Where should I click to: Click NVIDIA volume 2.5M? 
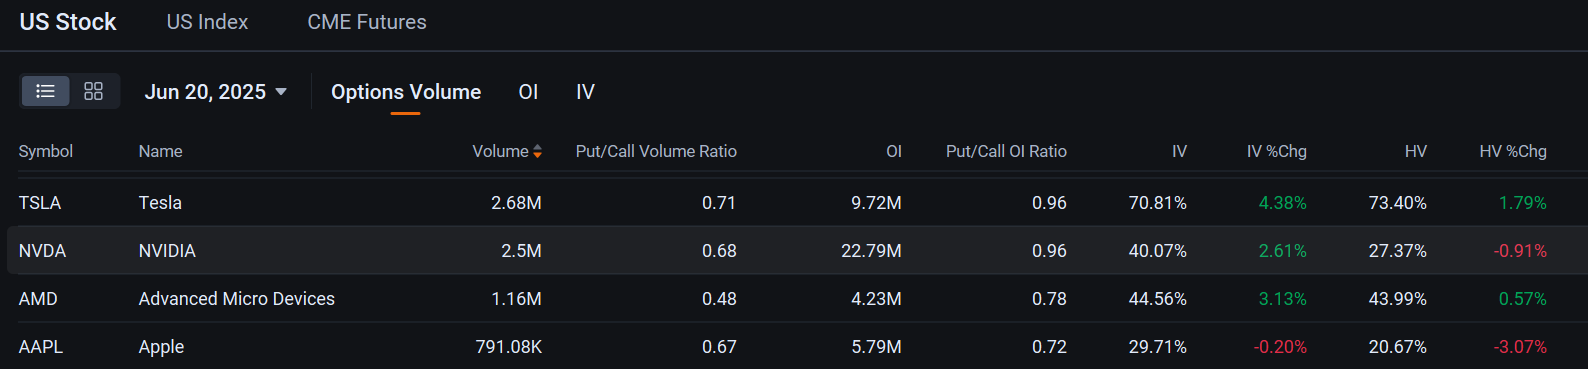pos(521,251)
